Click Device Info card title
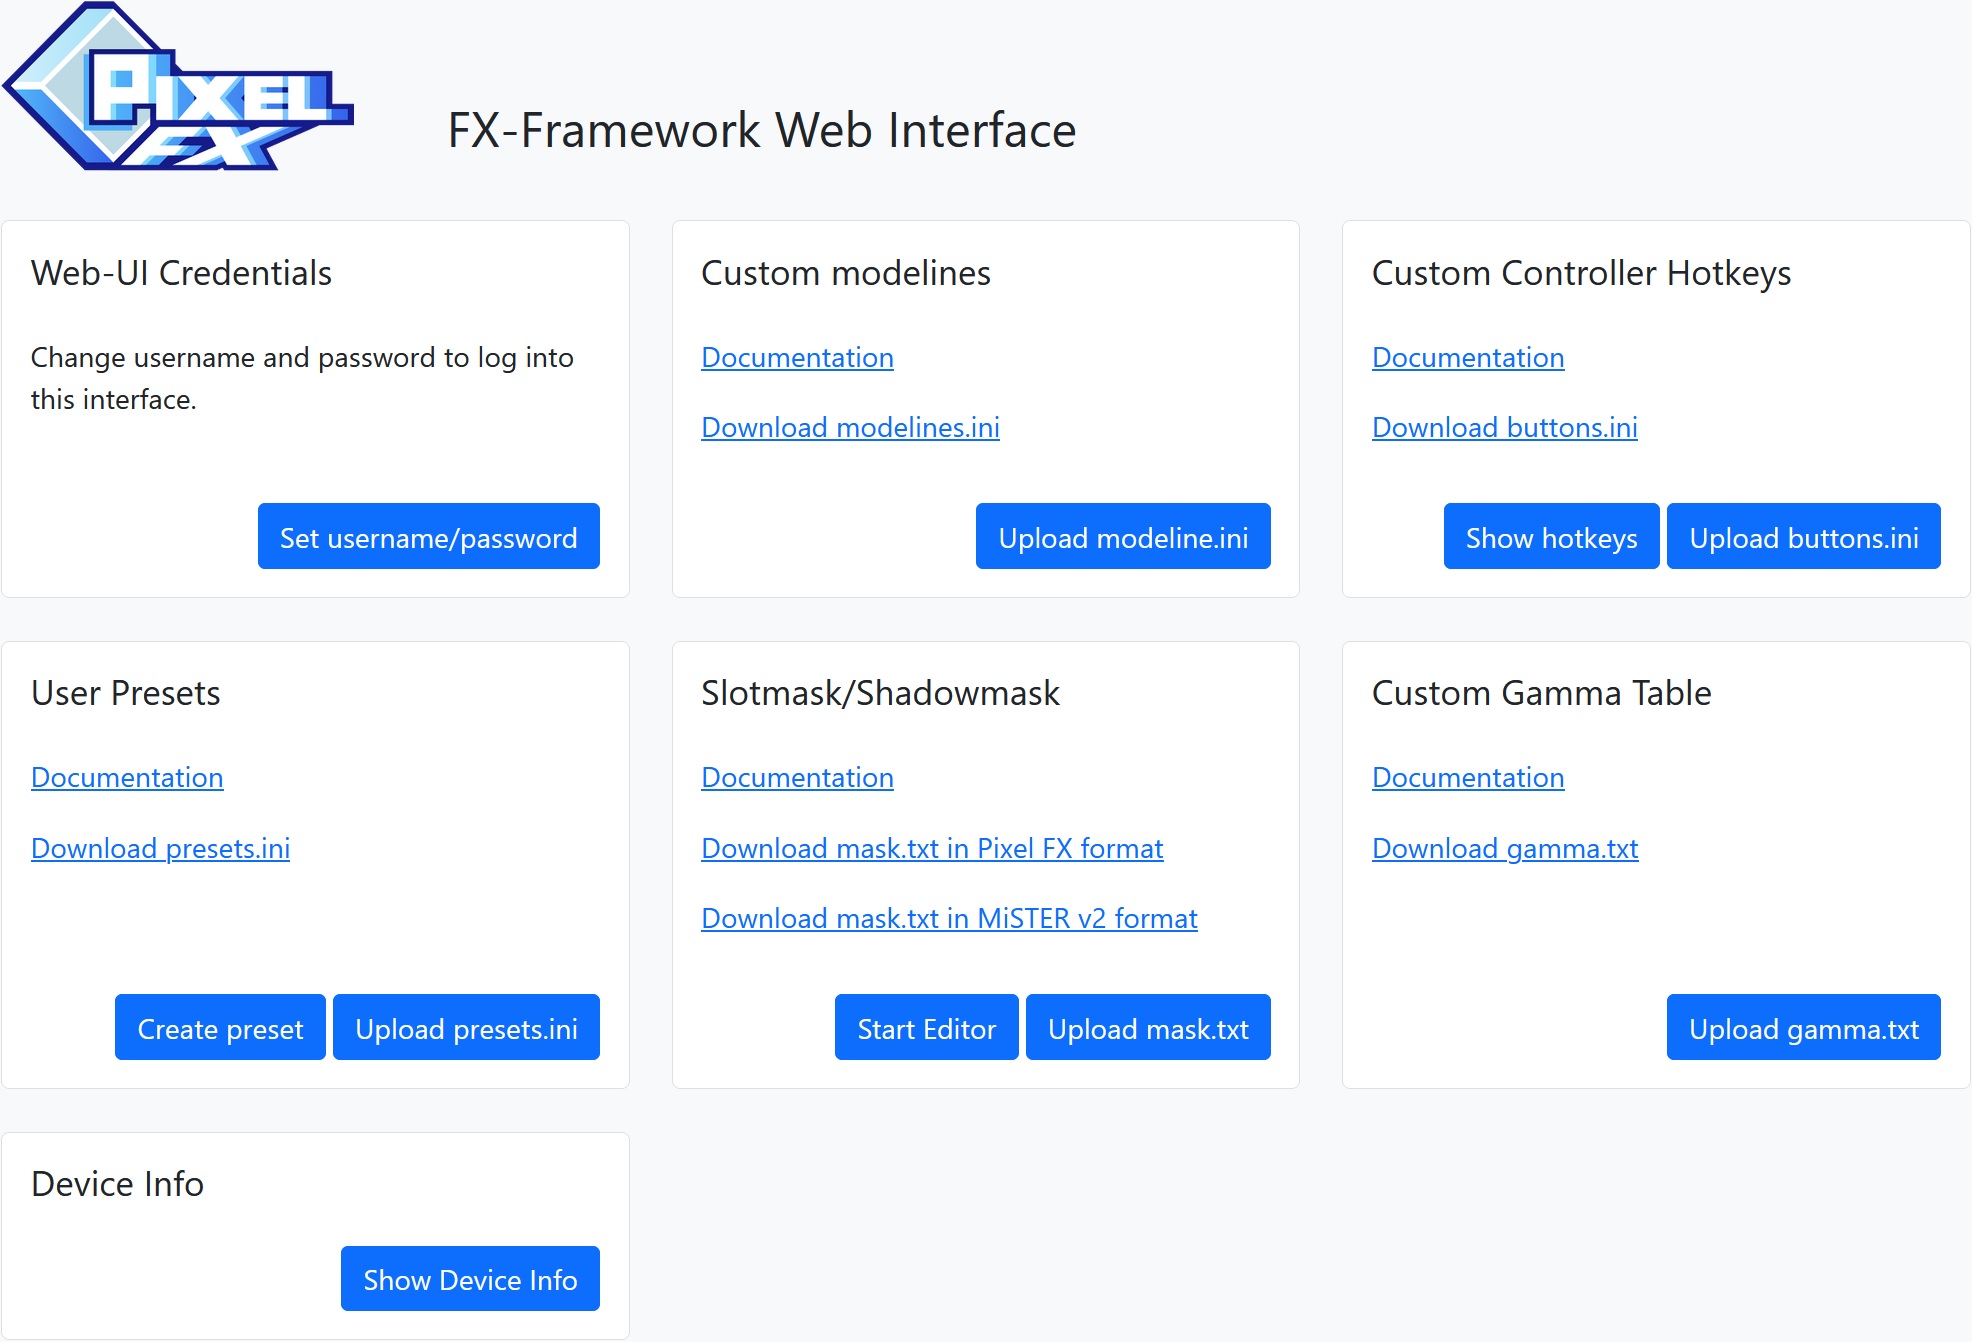The image size is (1972, 1342). (x=117, y=1184)
